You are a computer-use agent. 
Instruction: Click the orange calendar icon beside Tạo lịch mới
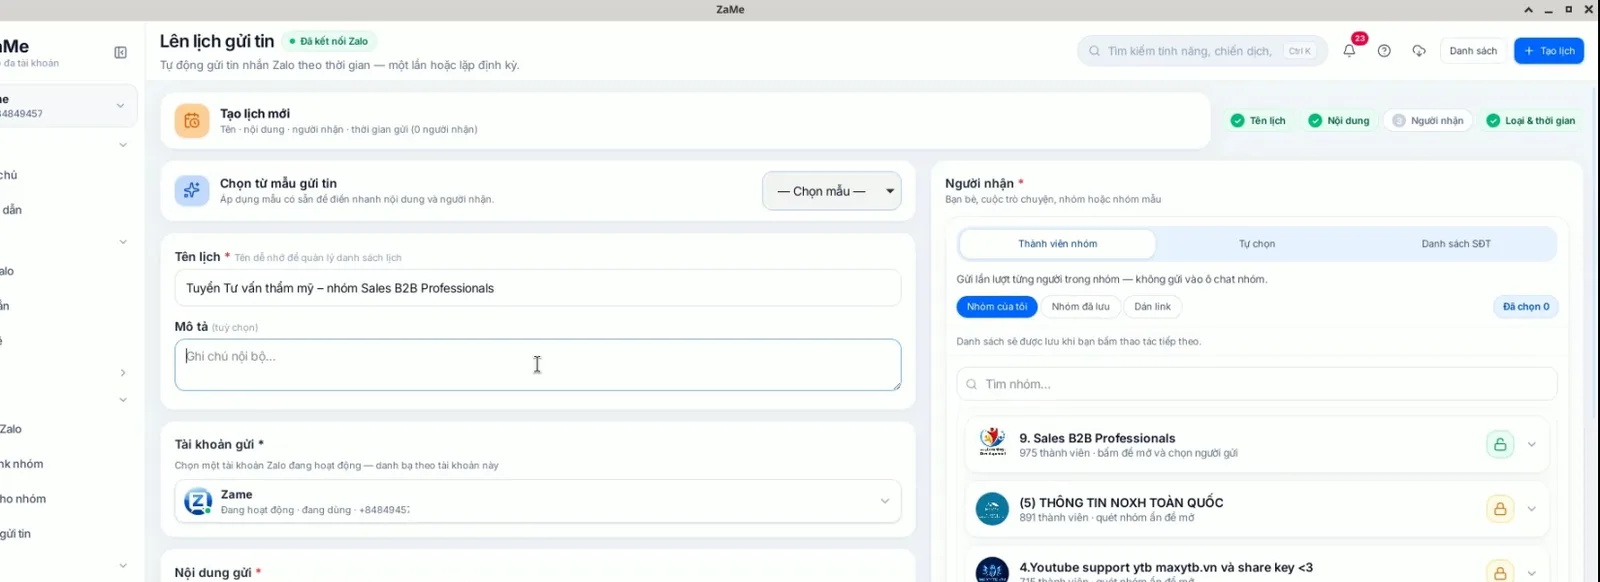(192, 121)
